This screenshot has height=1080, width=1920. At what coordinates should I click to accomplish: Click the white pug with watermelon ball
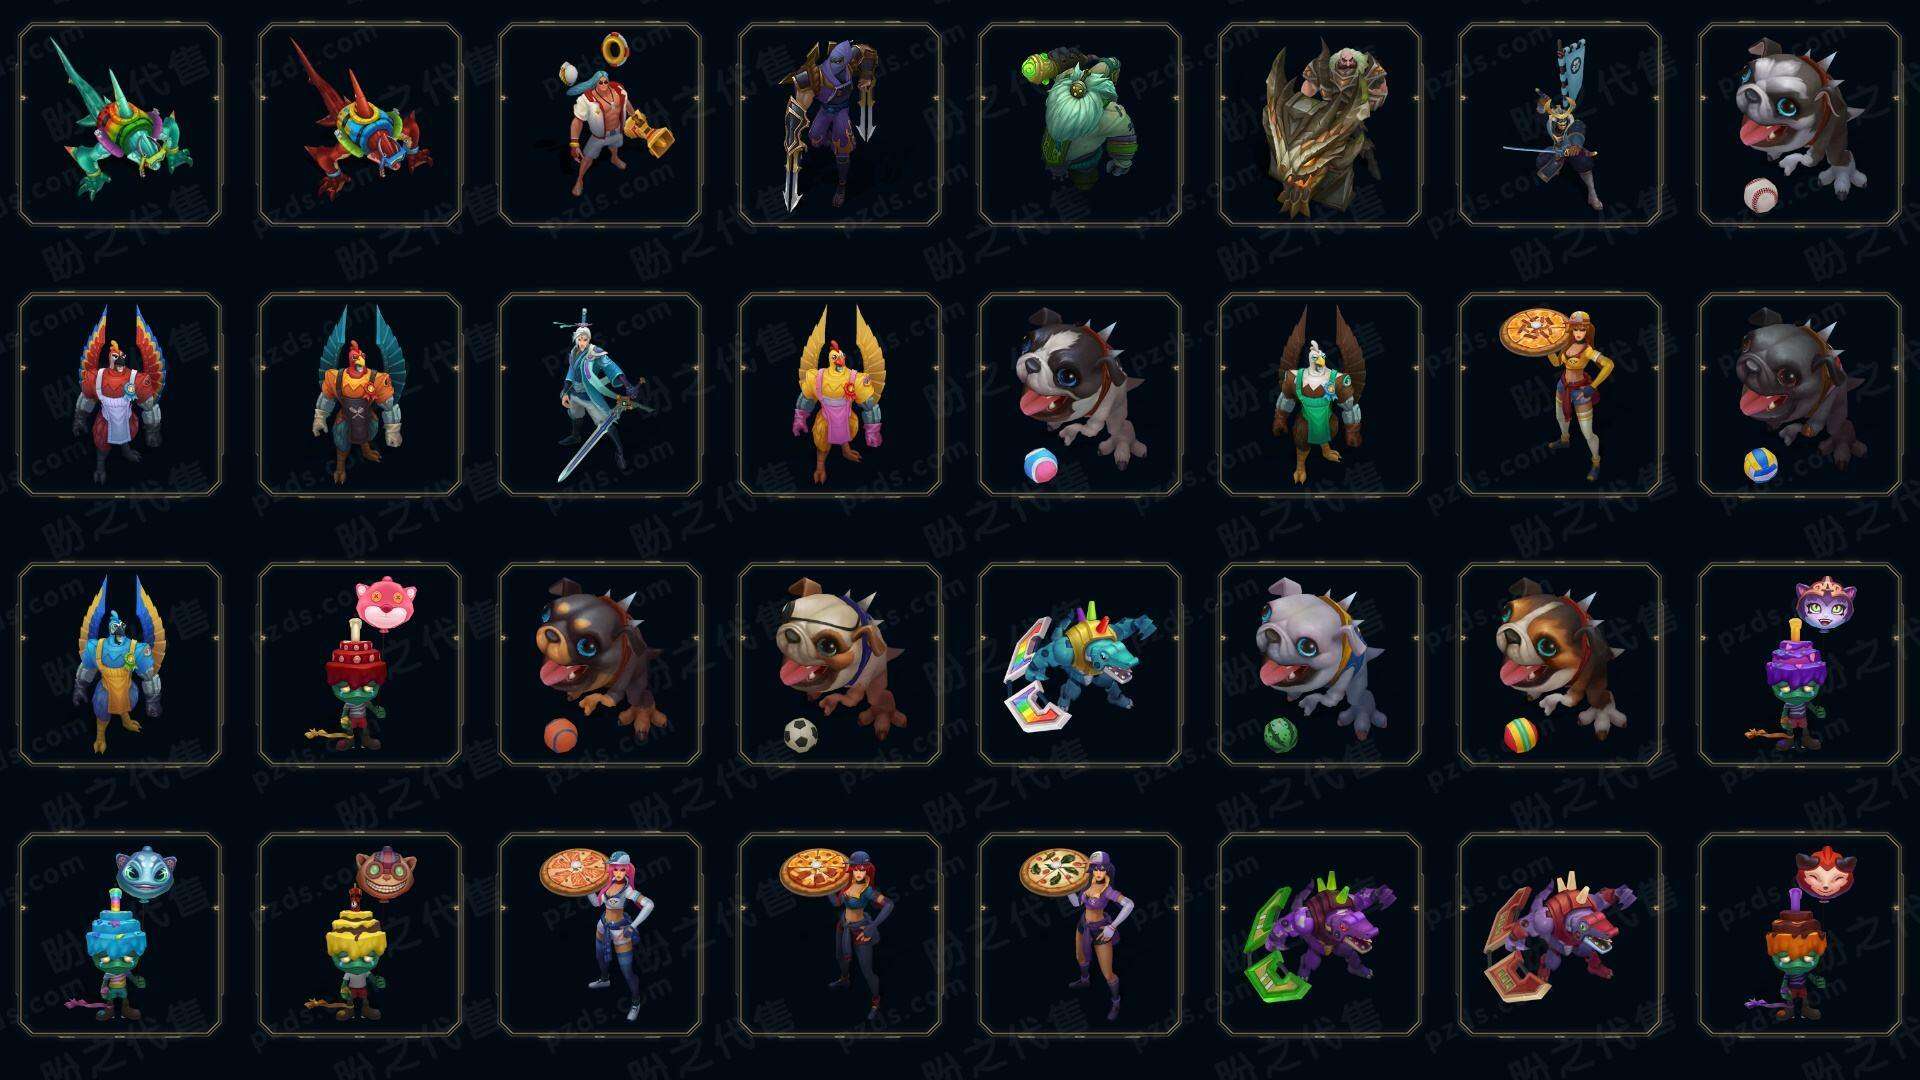click(x=1320, y=665)
